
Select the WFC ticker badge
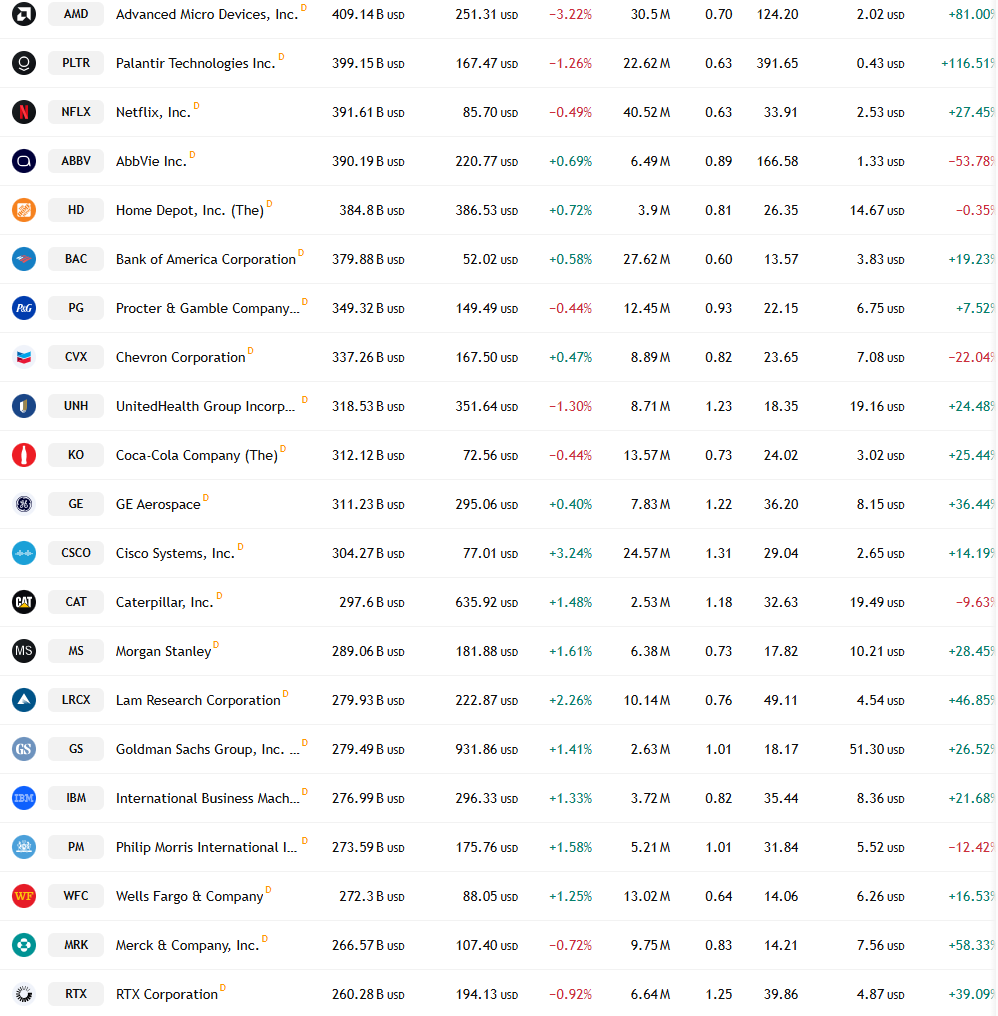(x=76, y=896)
